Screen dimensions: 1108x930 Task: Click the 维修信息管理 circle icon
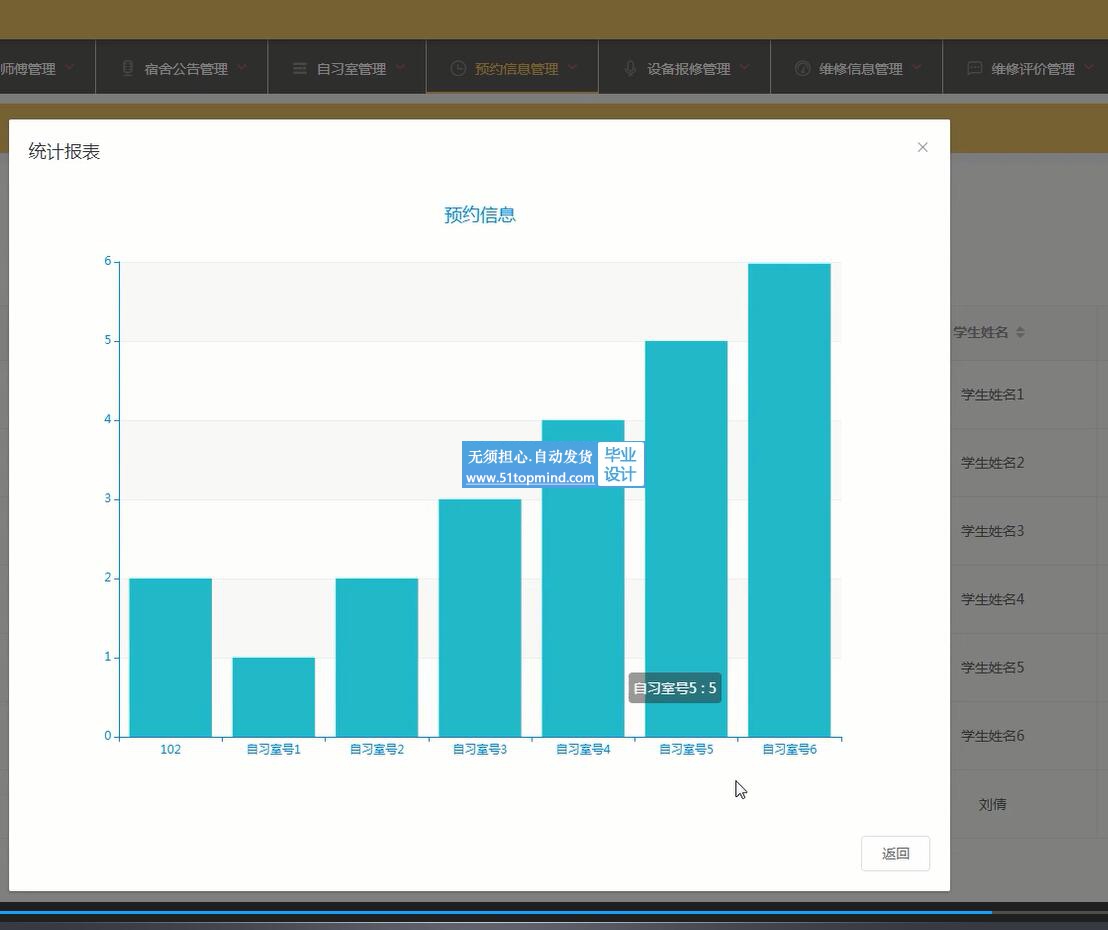pyautogui.click(x=802, y=68)
